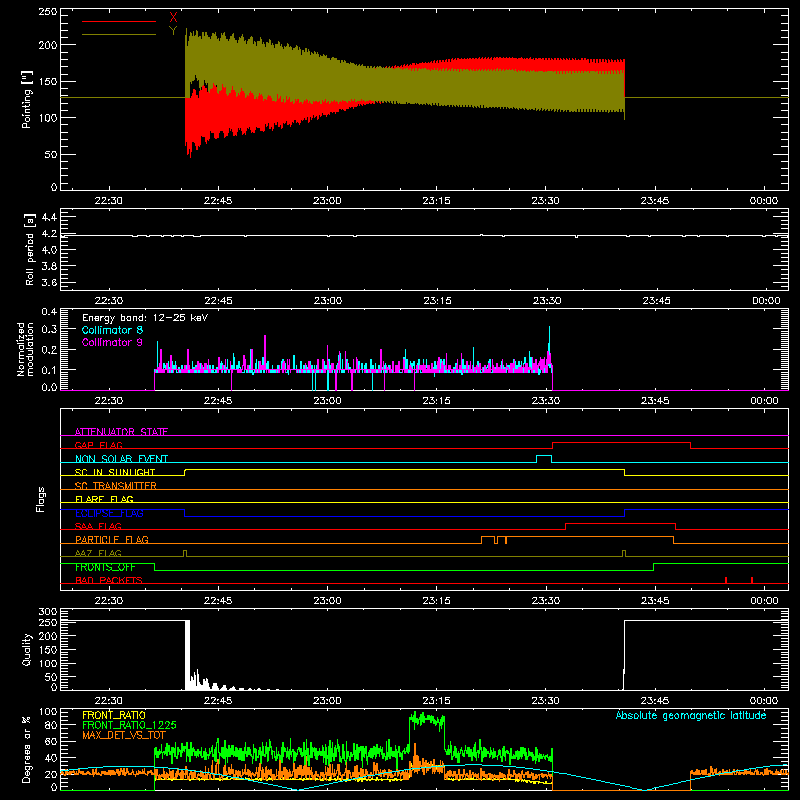Click the 23:00 tick under the Pointing plot
The height and width of the screenshot is (800, 800).
327,201
